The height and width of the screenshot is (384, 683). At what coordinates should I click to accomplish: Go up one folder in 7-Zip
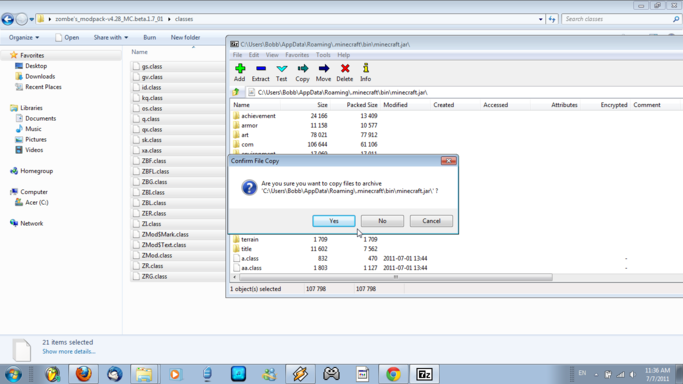[236, 92]
